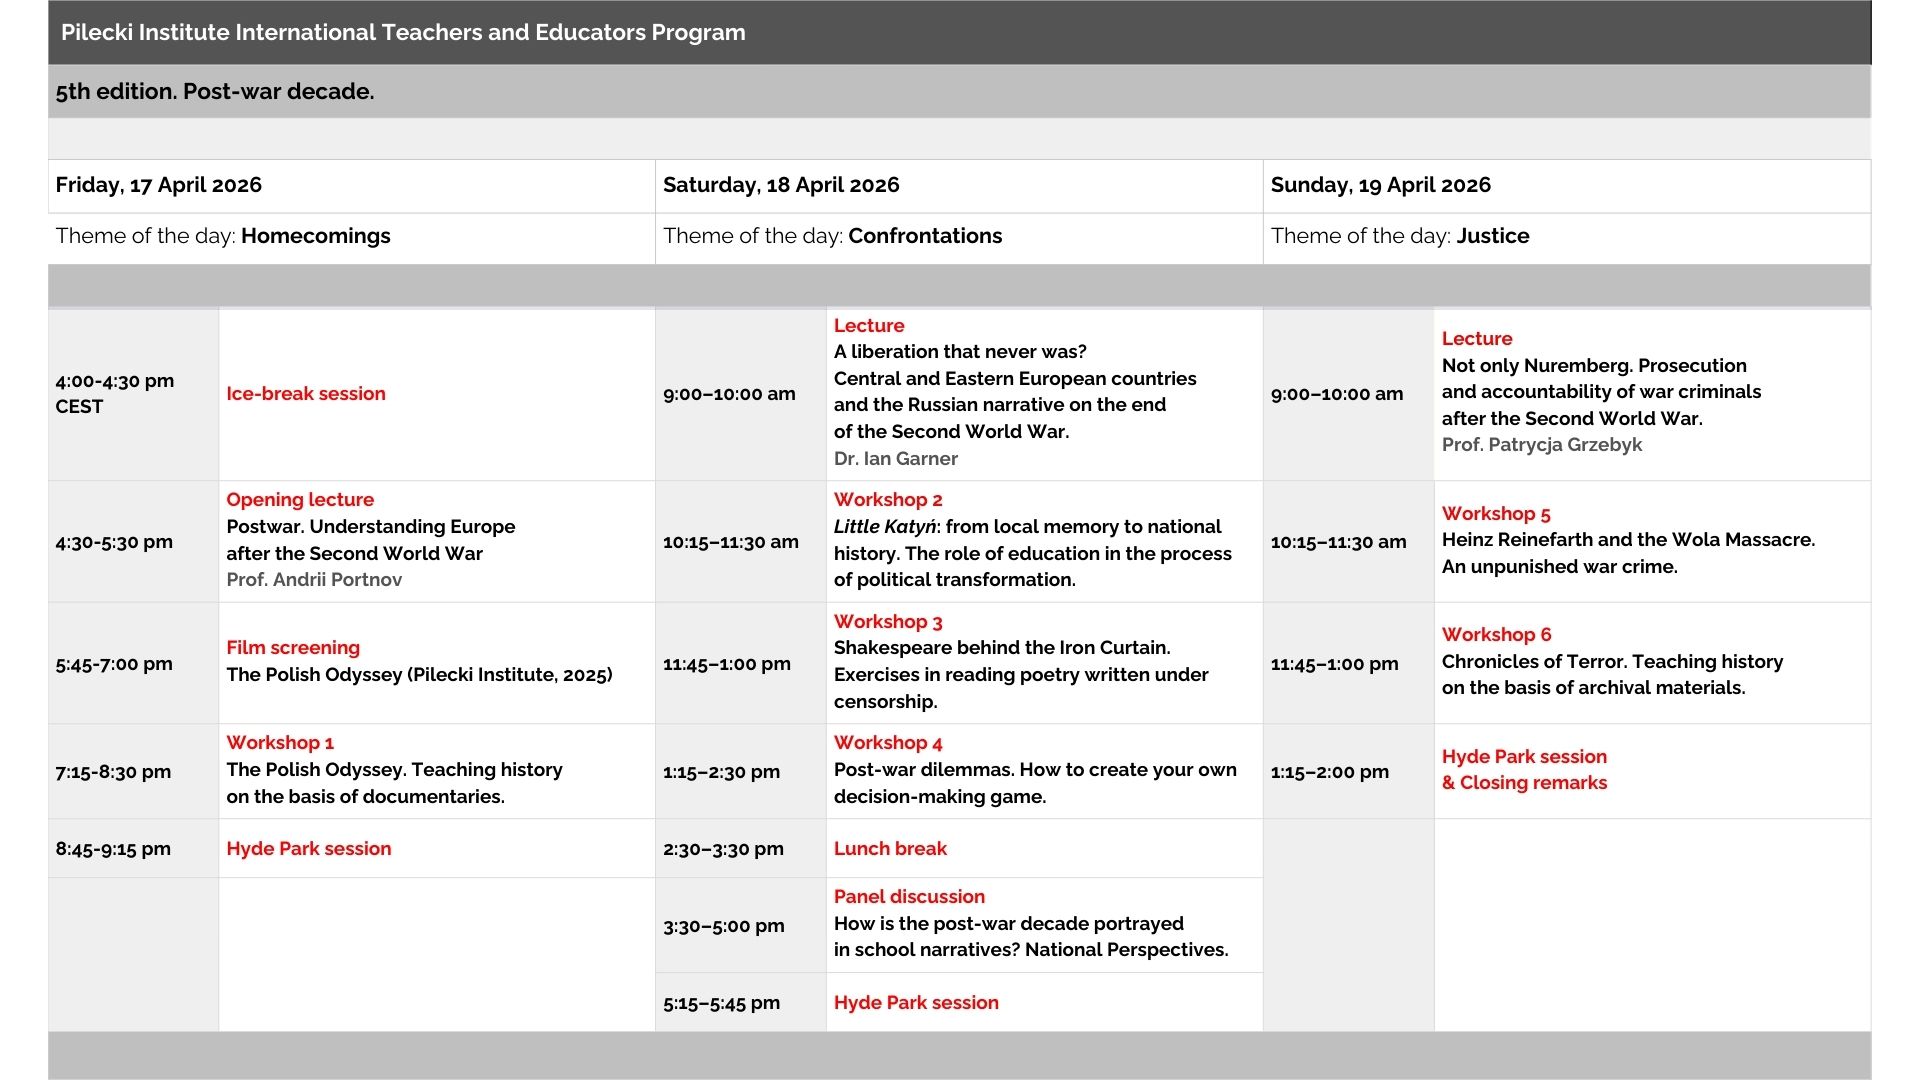Click Saturday's Hyde Park session

pyautogui.click(x=916, y=1003)
